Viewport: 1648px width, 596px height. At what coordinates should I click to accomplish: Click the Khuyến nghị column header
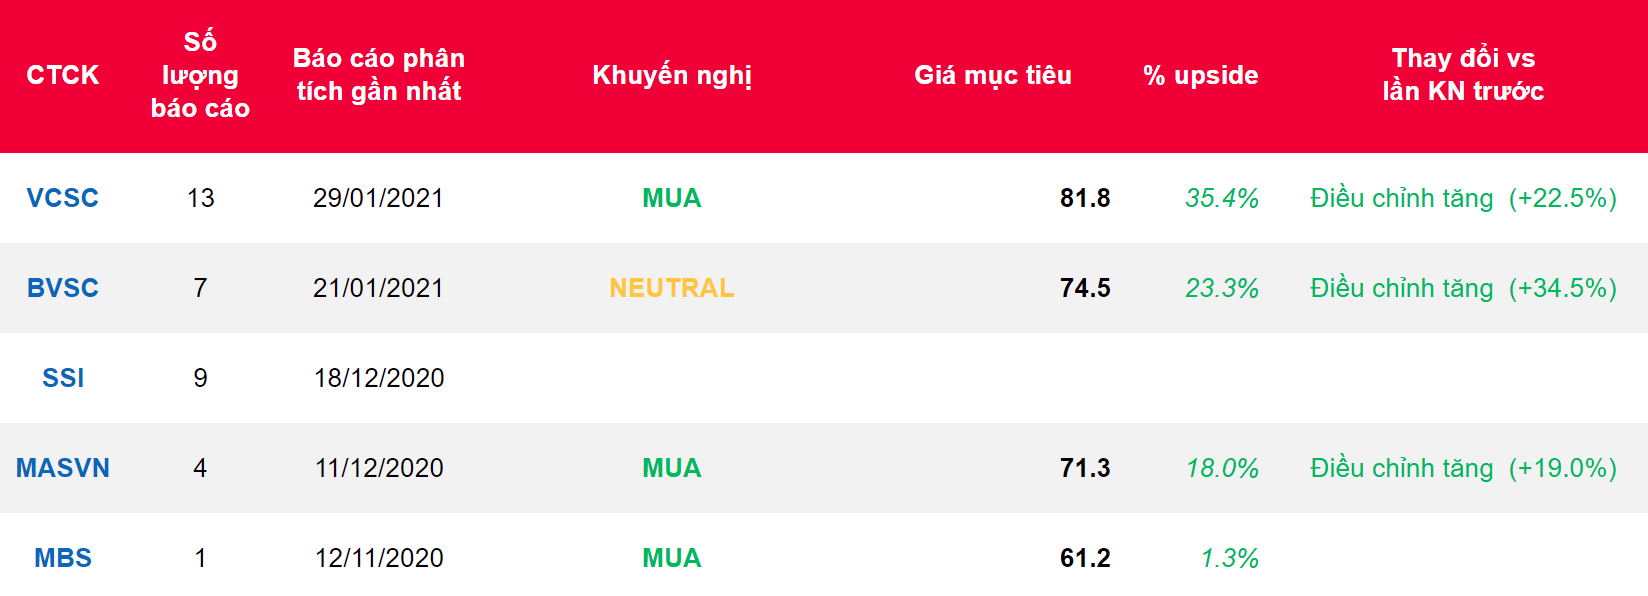(x=672, y=75)
